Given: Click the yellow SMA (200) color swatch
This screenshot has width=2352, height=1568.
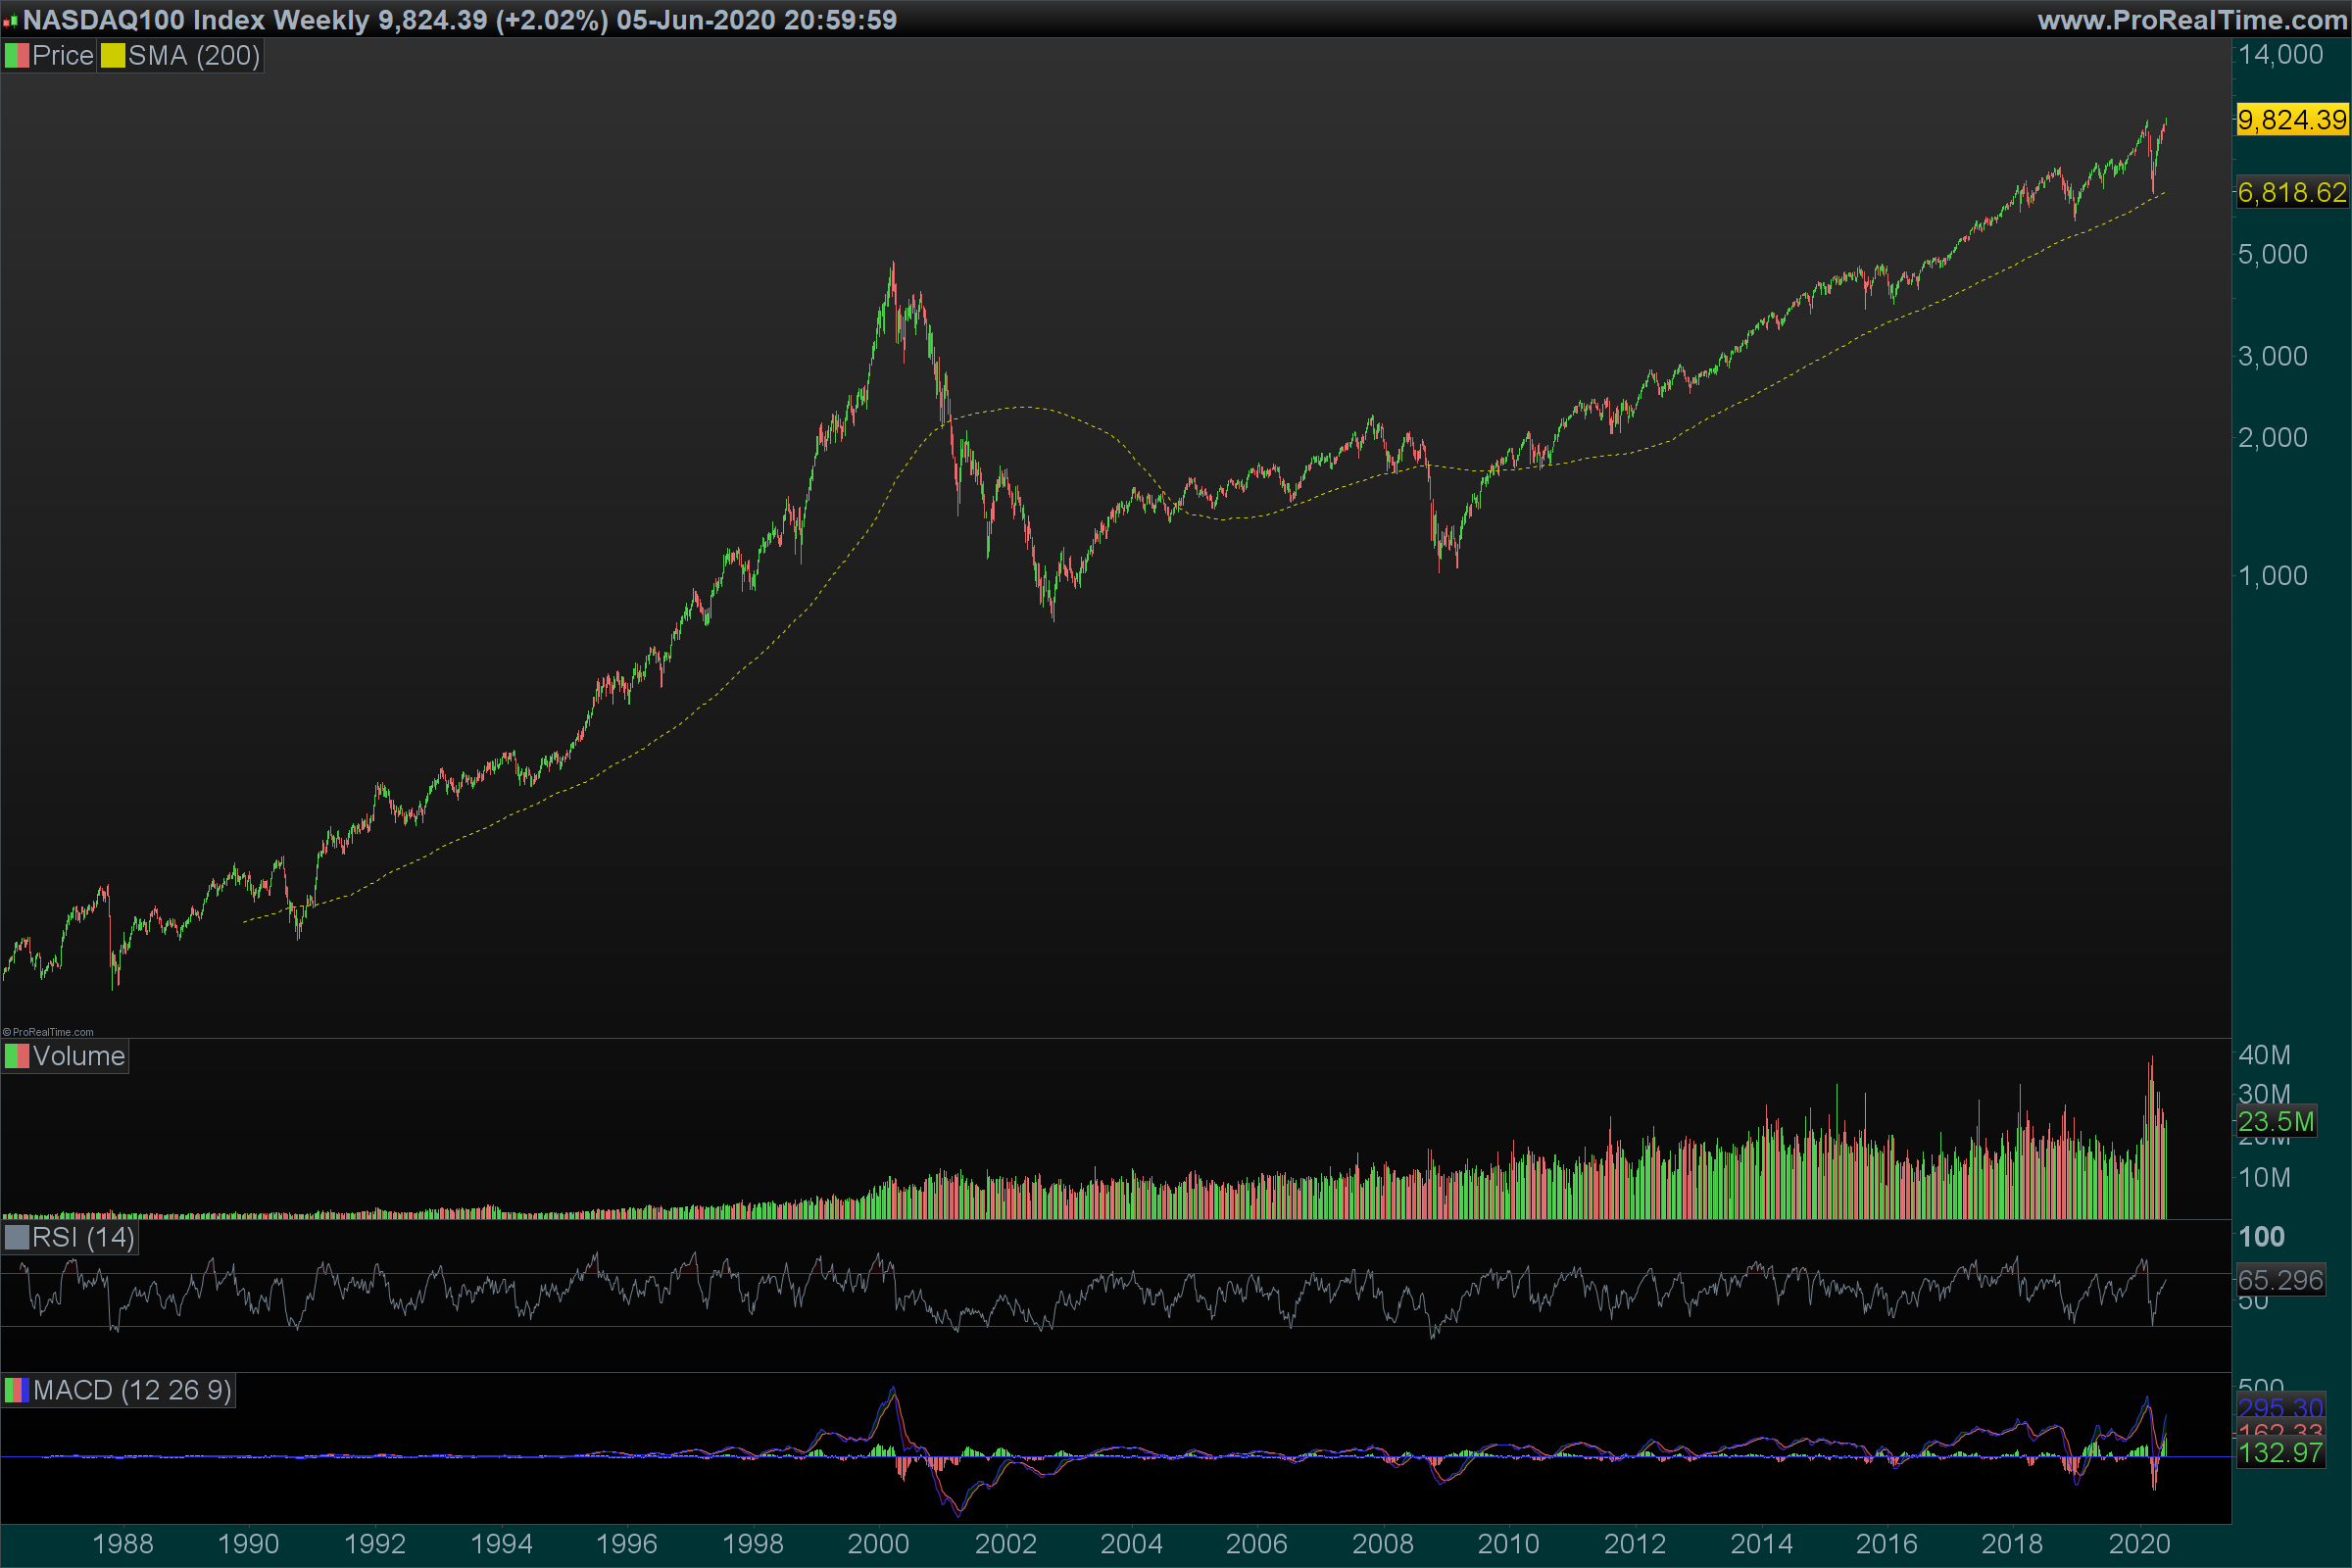Looking at the screenshot, I should coord(113,56).
